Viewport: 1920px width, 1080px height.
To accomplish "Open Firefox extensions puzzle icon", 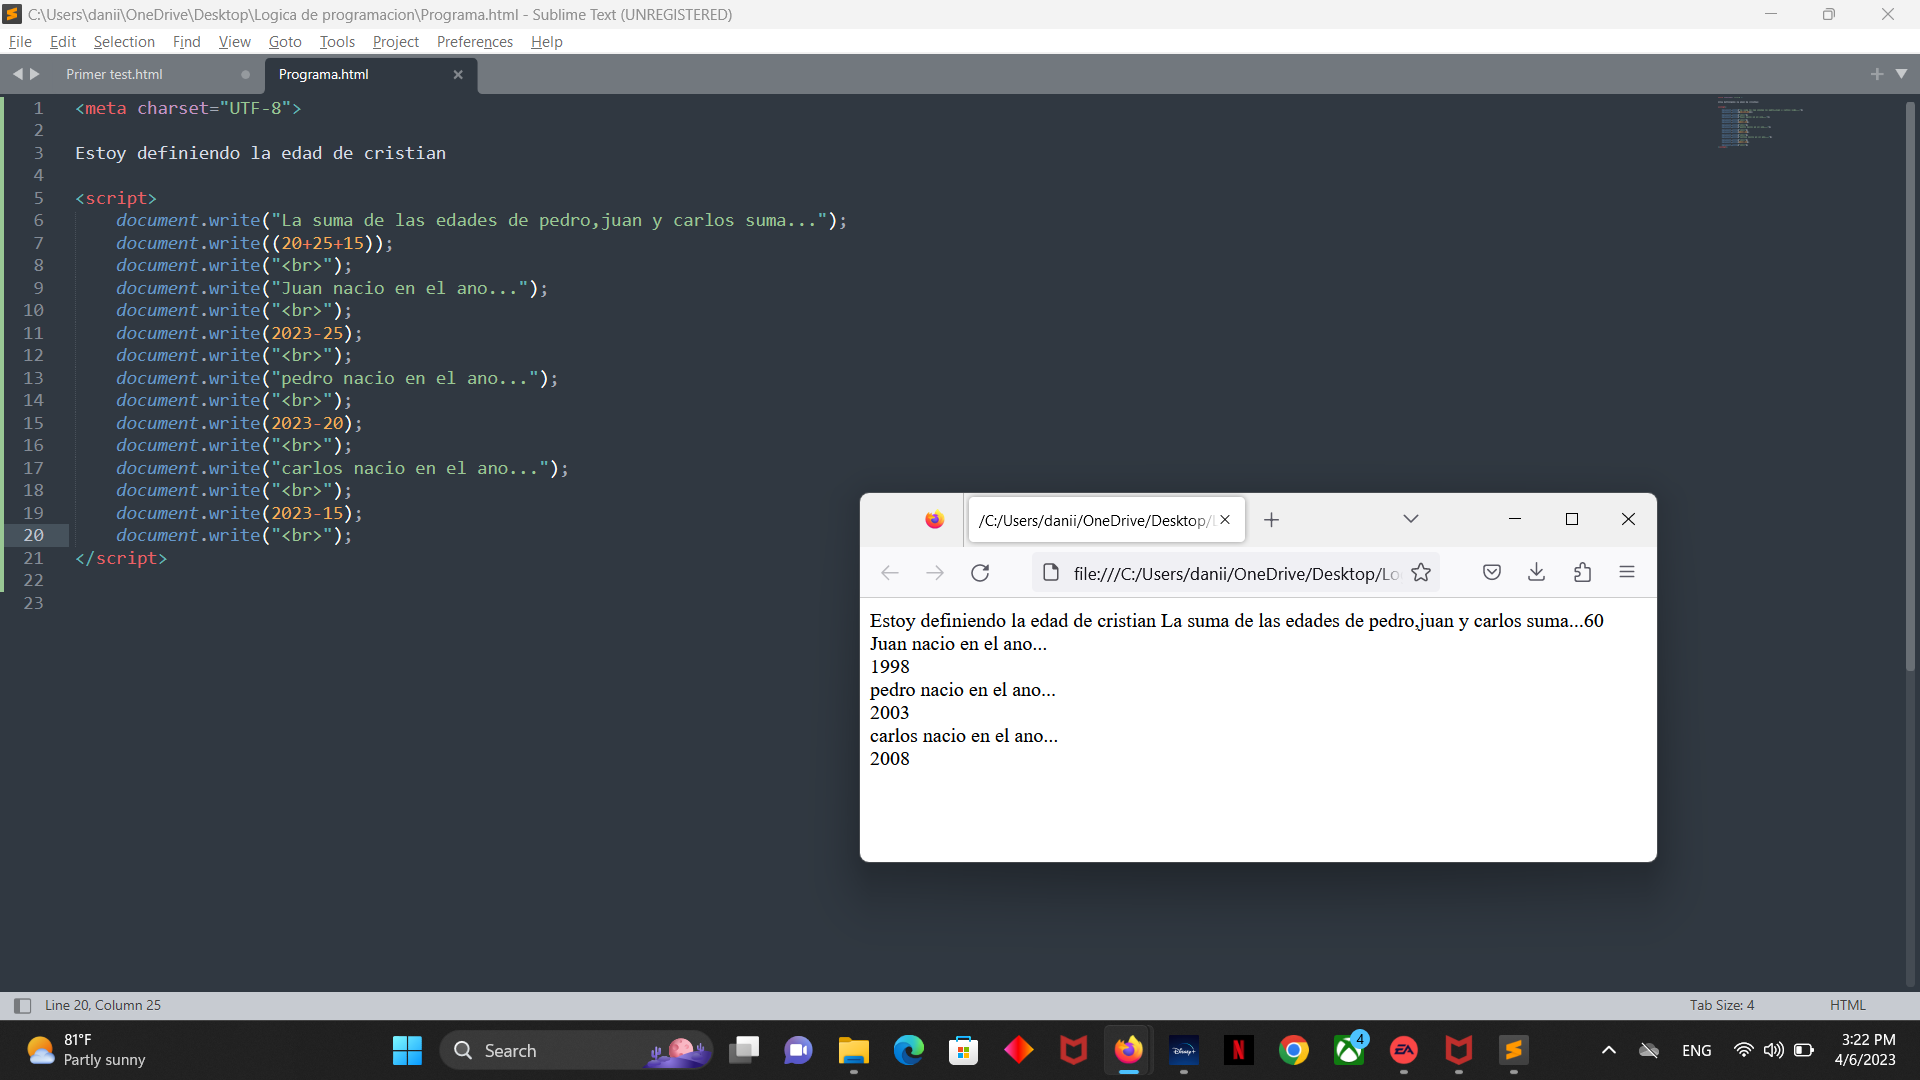I will 1582,572.
